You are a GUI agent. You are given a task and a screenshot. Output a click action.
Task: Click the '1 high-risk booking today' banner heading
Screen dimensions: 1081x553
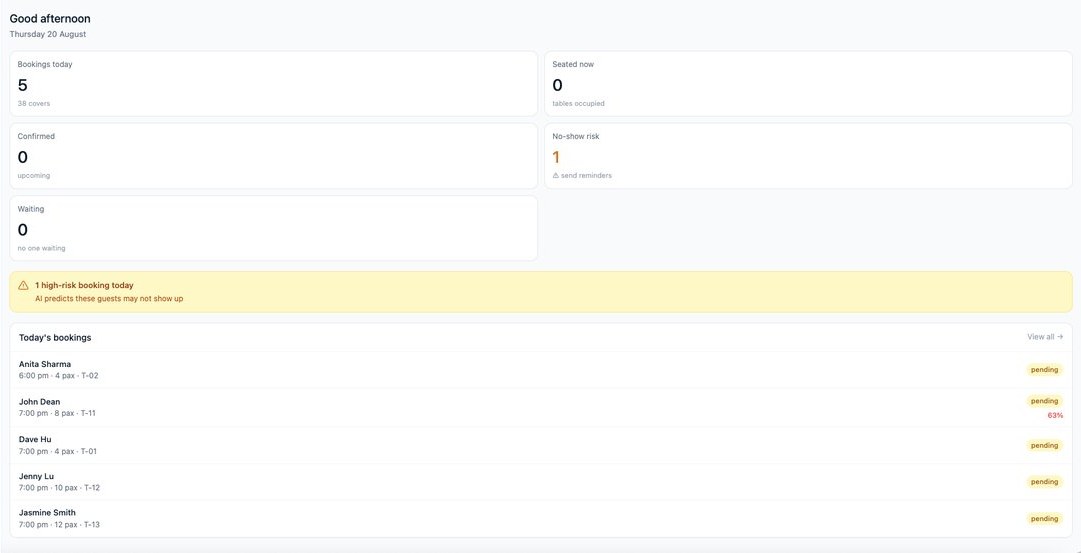tap(84, 285)
